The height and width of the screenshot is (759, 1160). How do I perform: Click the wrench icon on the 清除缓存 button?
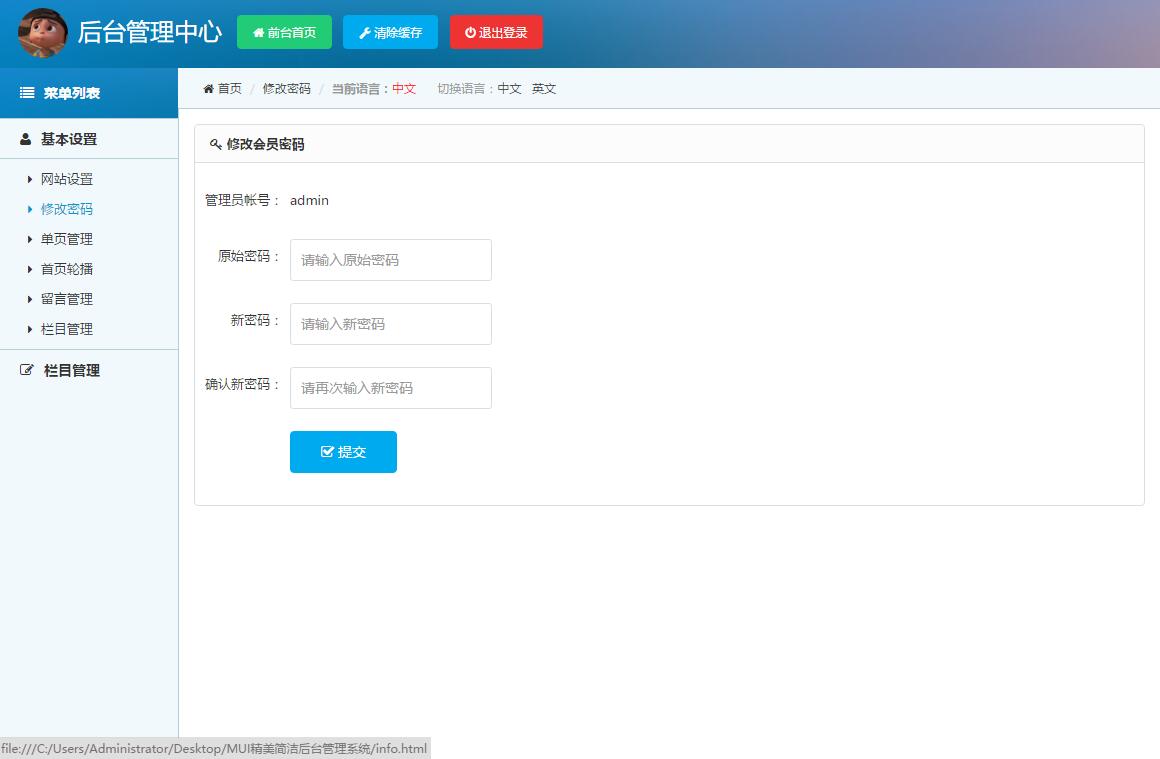[x=363, y=31]
